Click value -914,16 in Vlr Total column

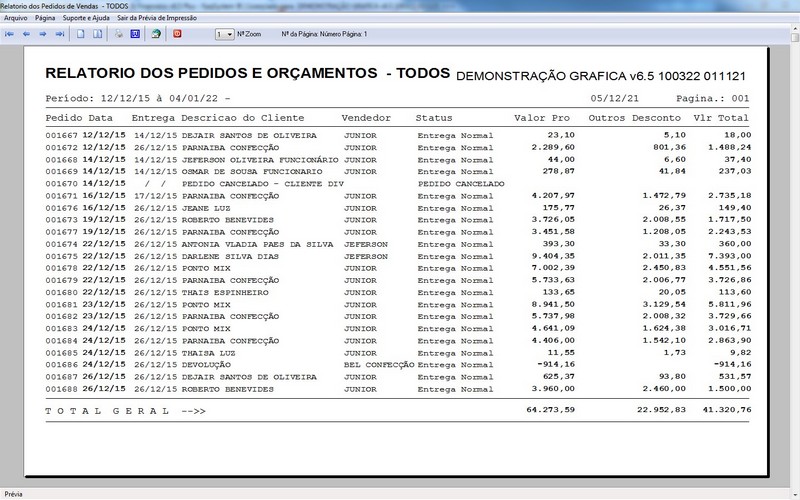click(x=732, y=364)
